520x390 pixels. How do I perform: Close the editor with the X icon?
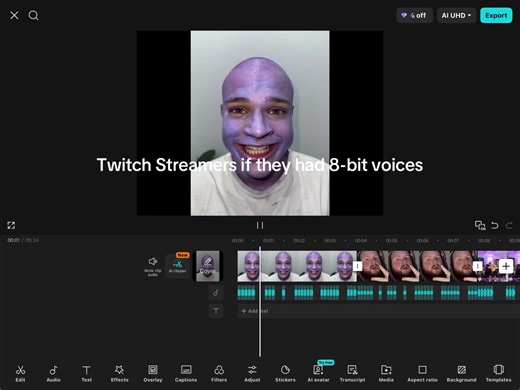click(14, 15)
